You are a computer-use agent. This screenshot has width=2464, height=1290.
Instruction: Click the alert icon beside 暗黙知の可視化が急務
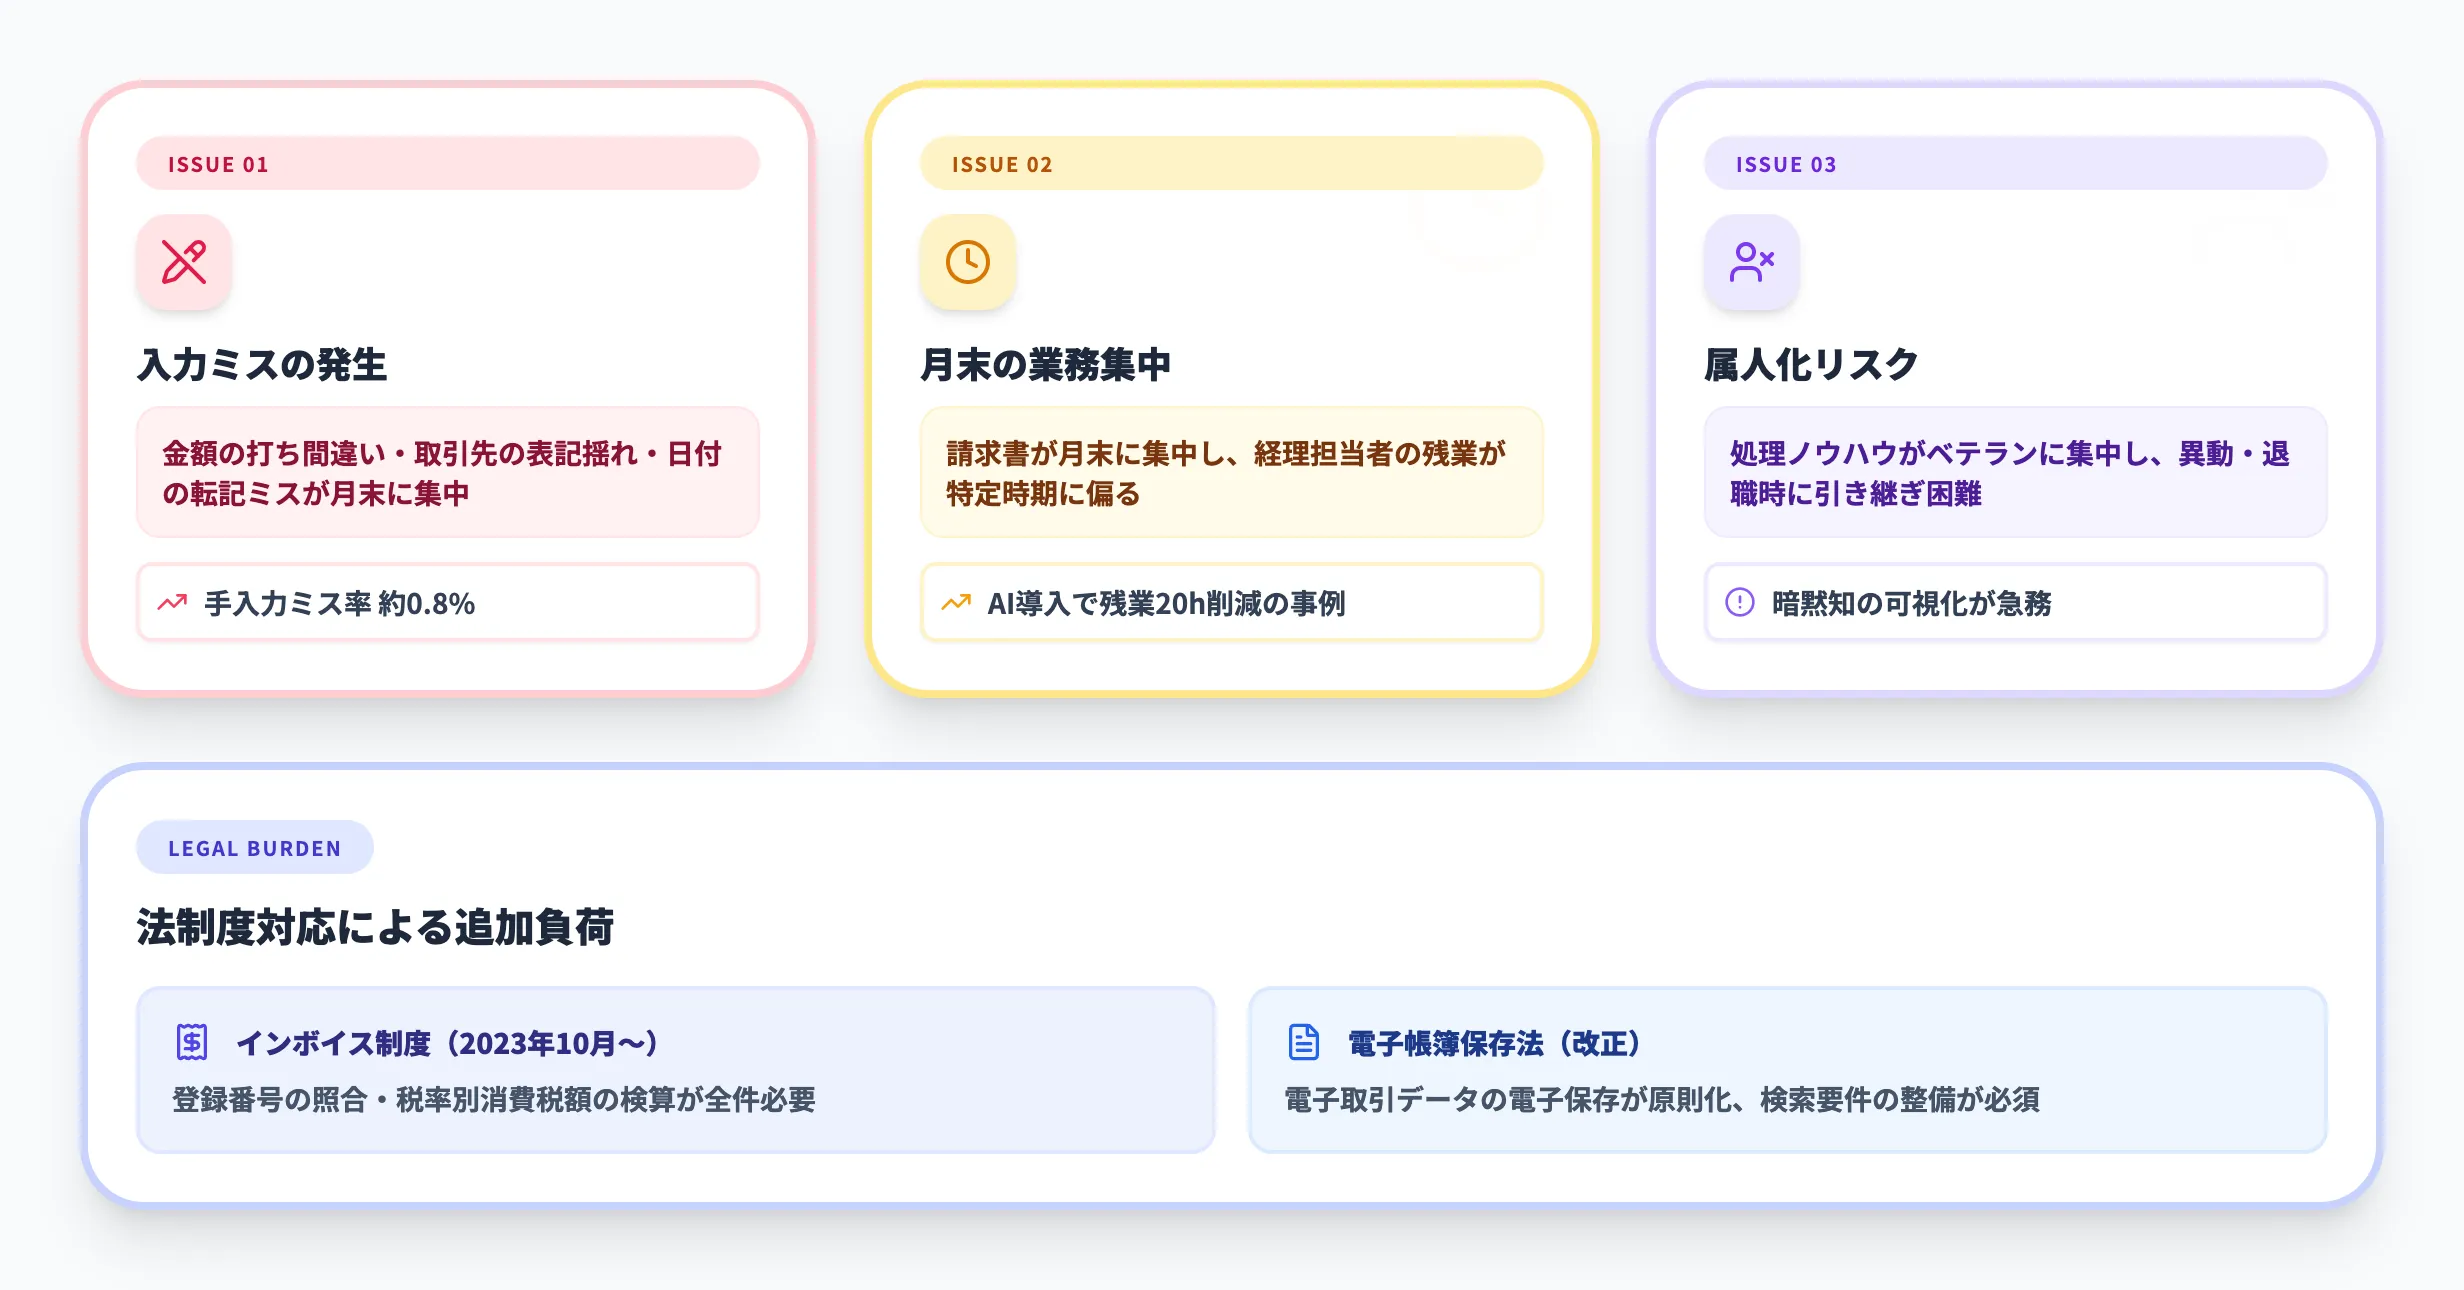(x=1740, y=602)
